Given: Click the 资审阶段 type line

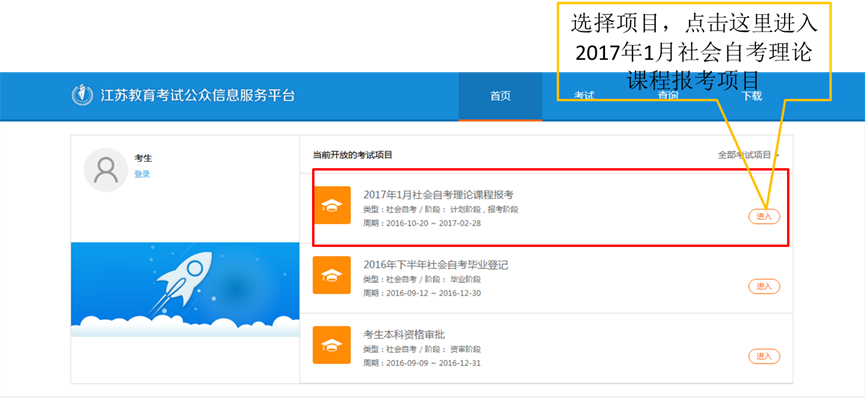Looking at the screenshot, I should (x=422, y=349).
